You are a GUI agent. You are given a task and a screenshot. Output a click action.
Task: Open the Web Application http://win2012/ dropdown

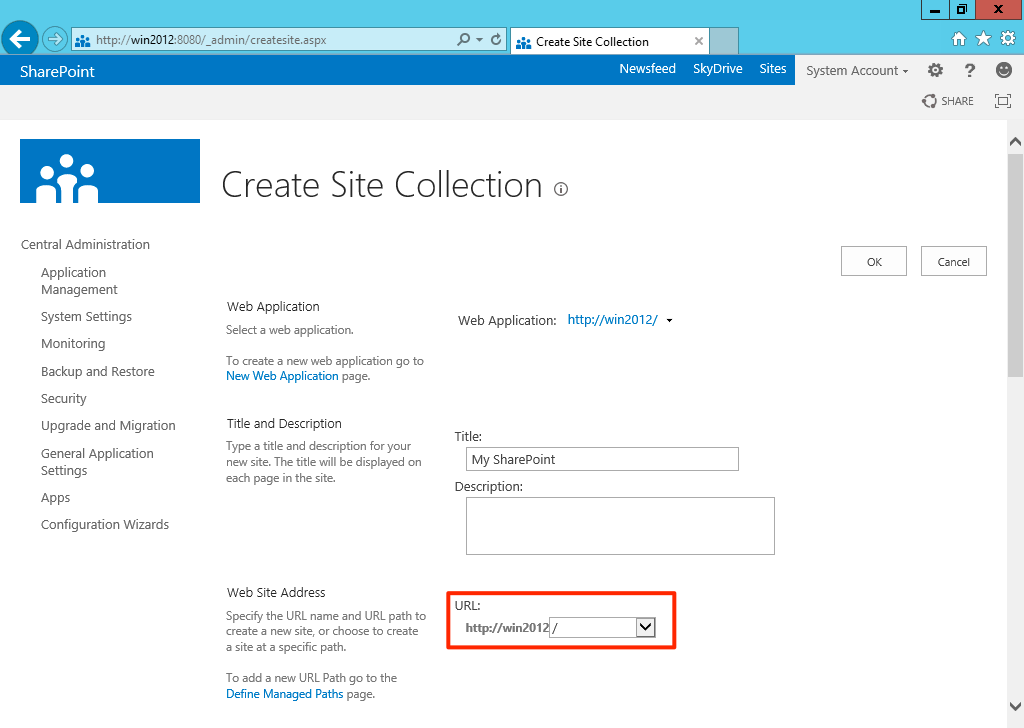(x=620, y=320)
